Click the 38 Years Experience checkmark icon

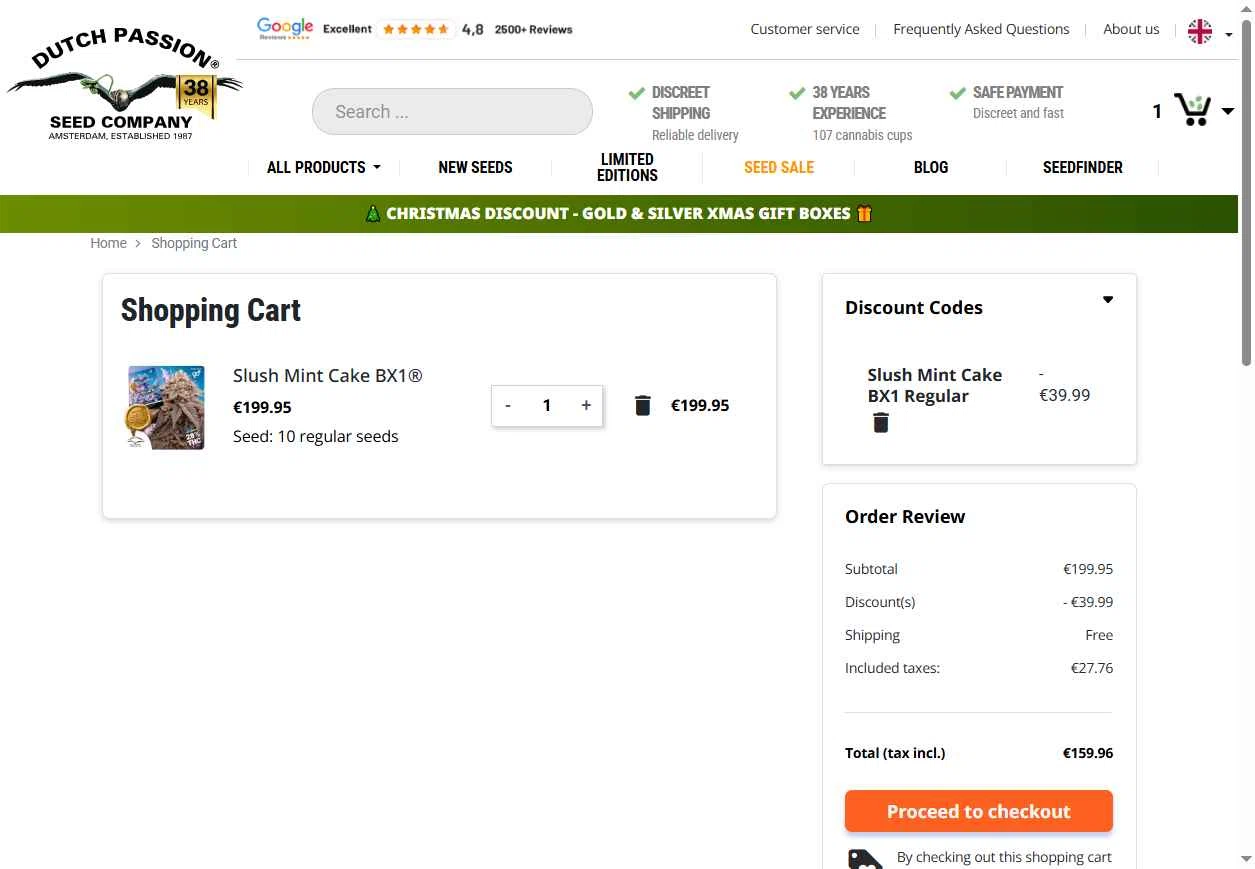(x=797, y=93)
